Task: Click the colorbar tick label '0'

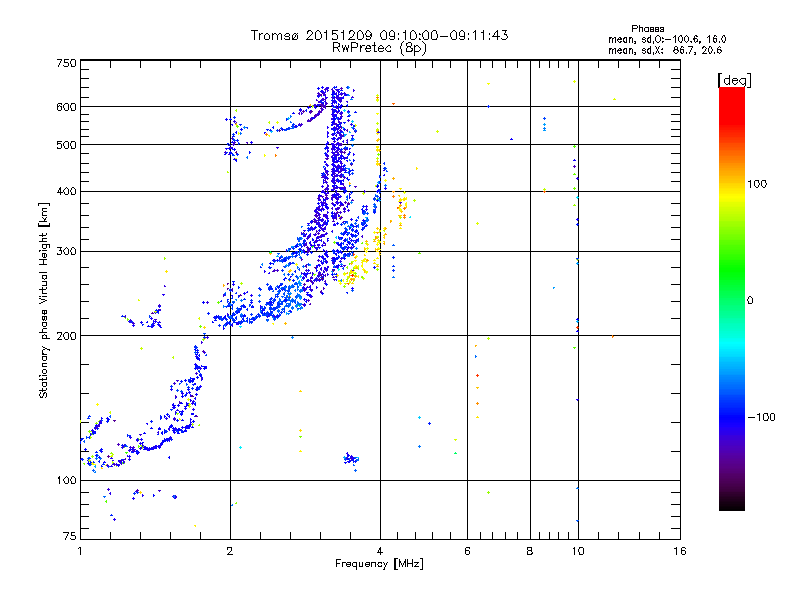Action: pyautogui.click(x=750, y=300)
